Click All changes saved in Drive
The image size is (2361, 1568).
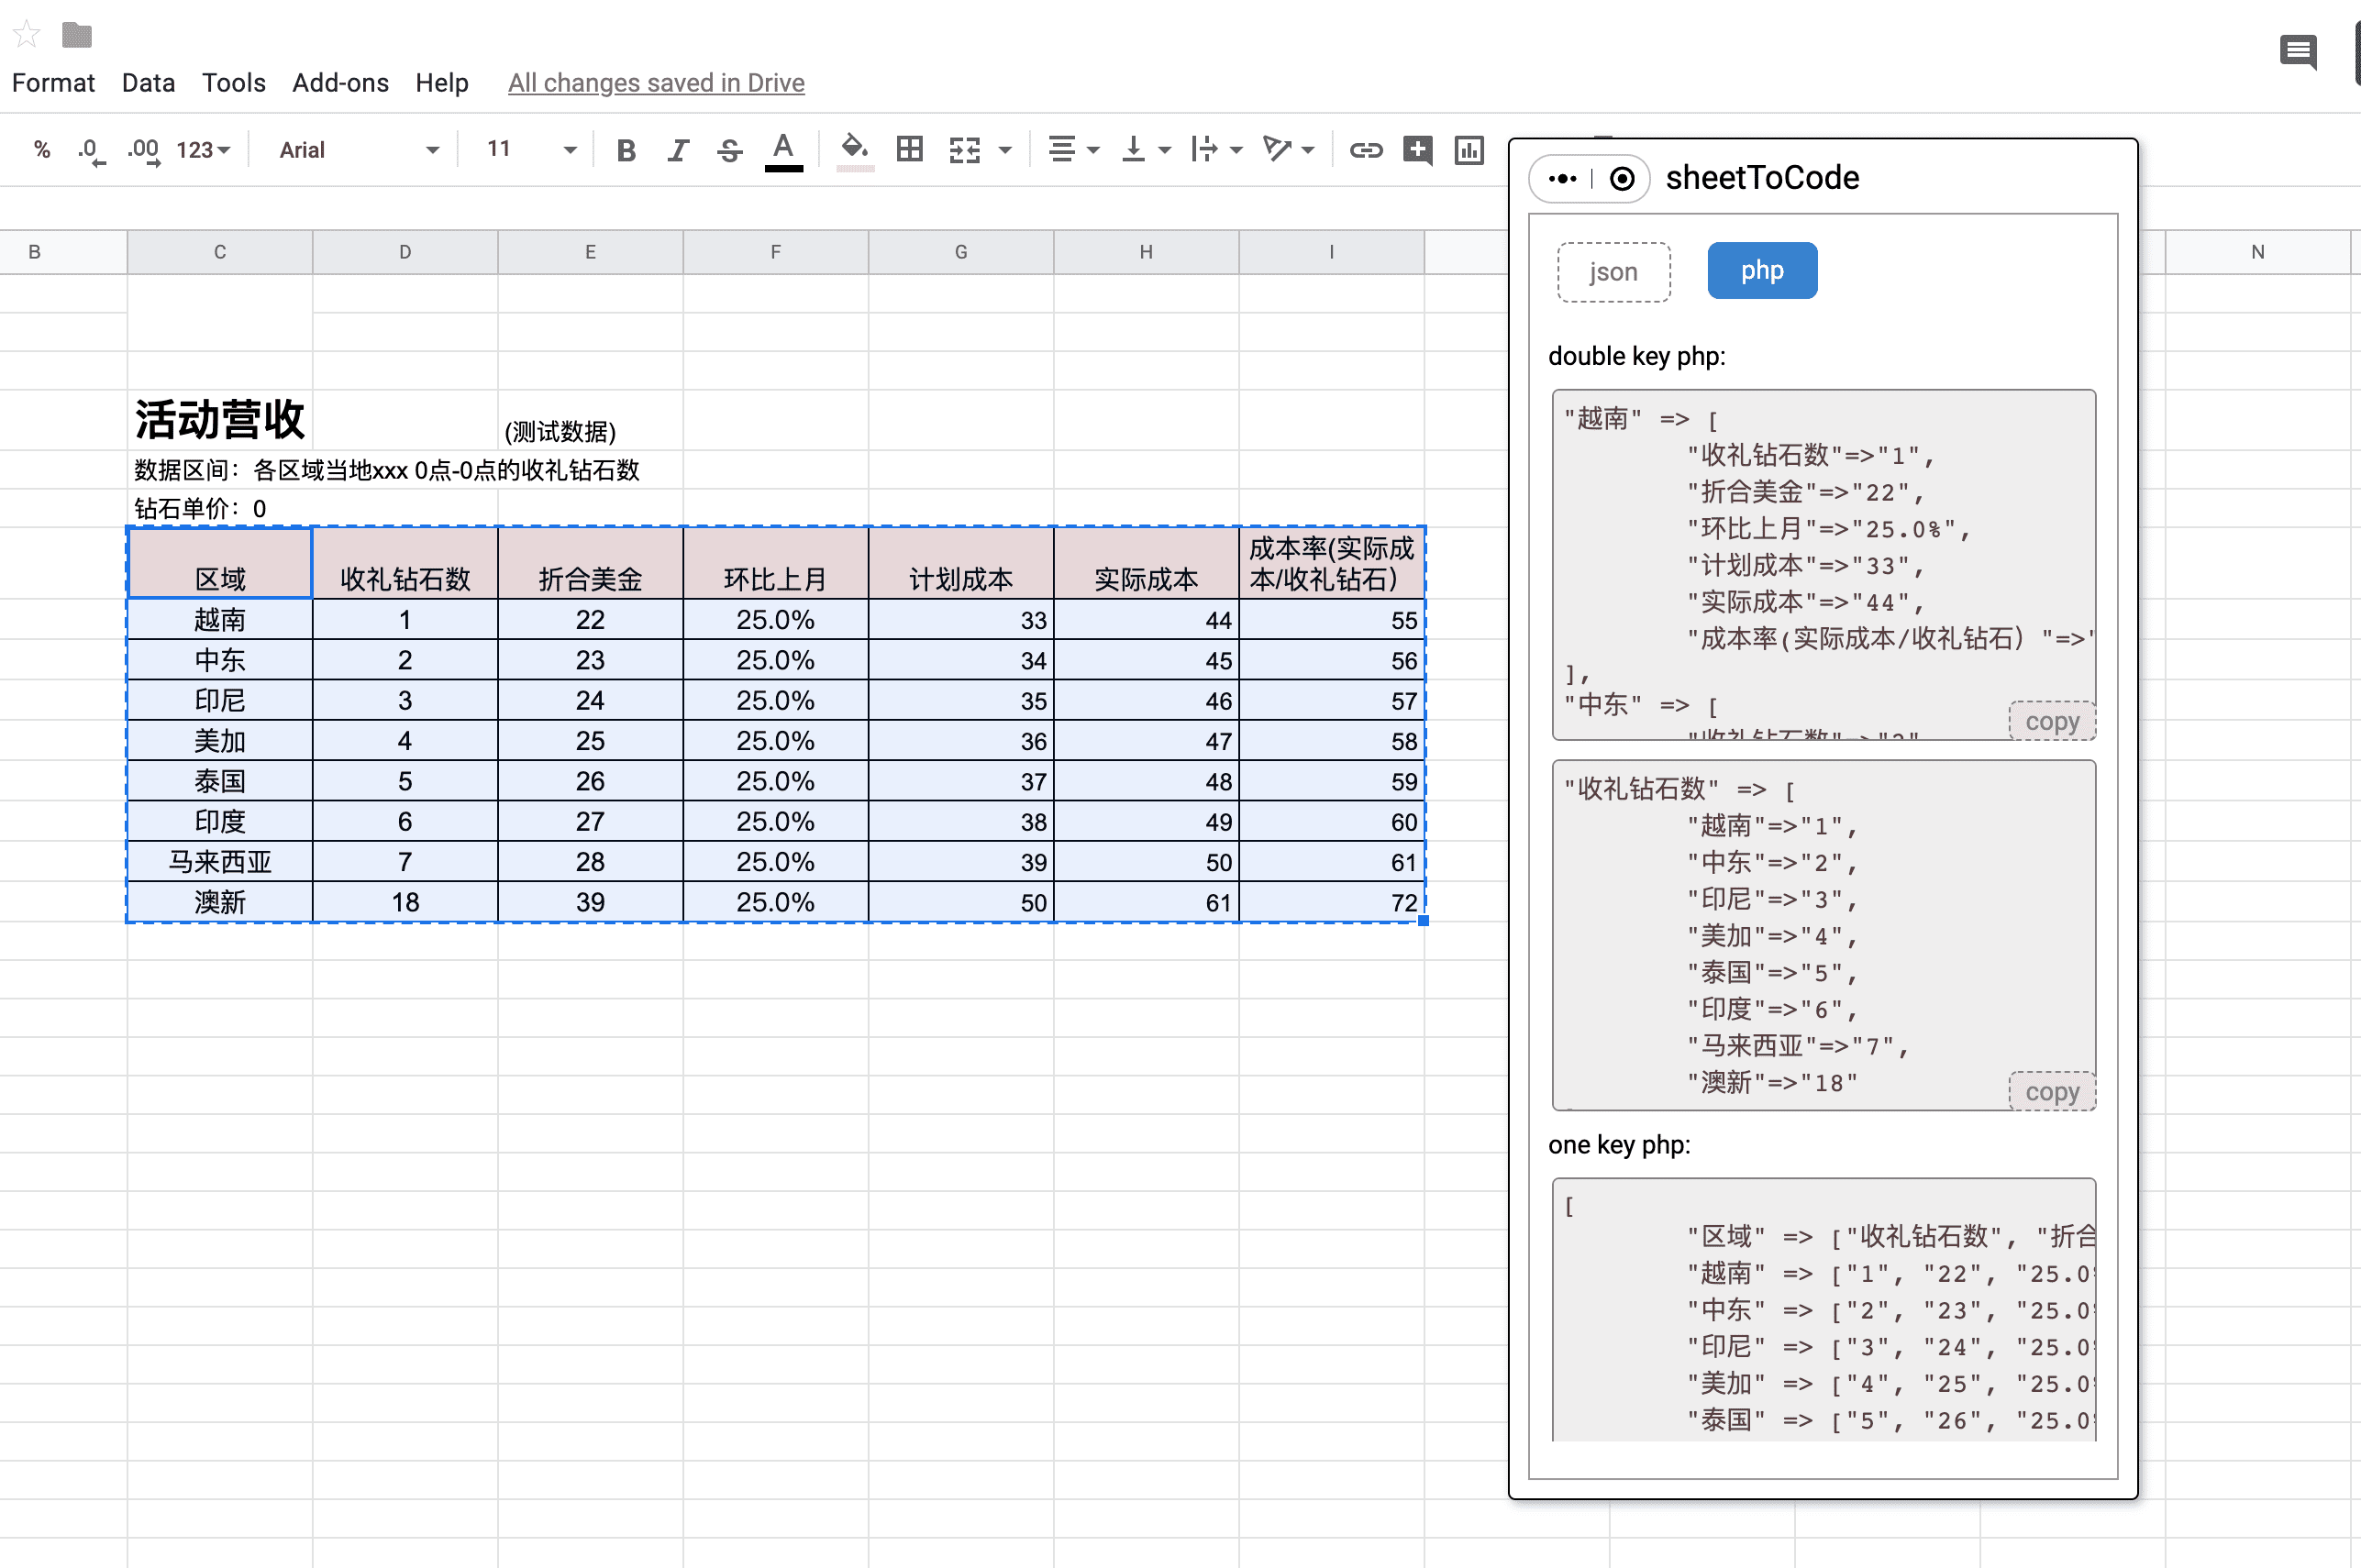tap(656, 83)
